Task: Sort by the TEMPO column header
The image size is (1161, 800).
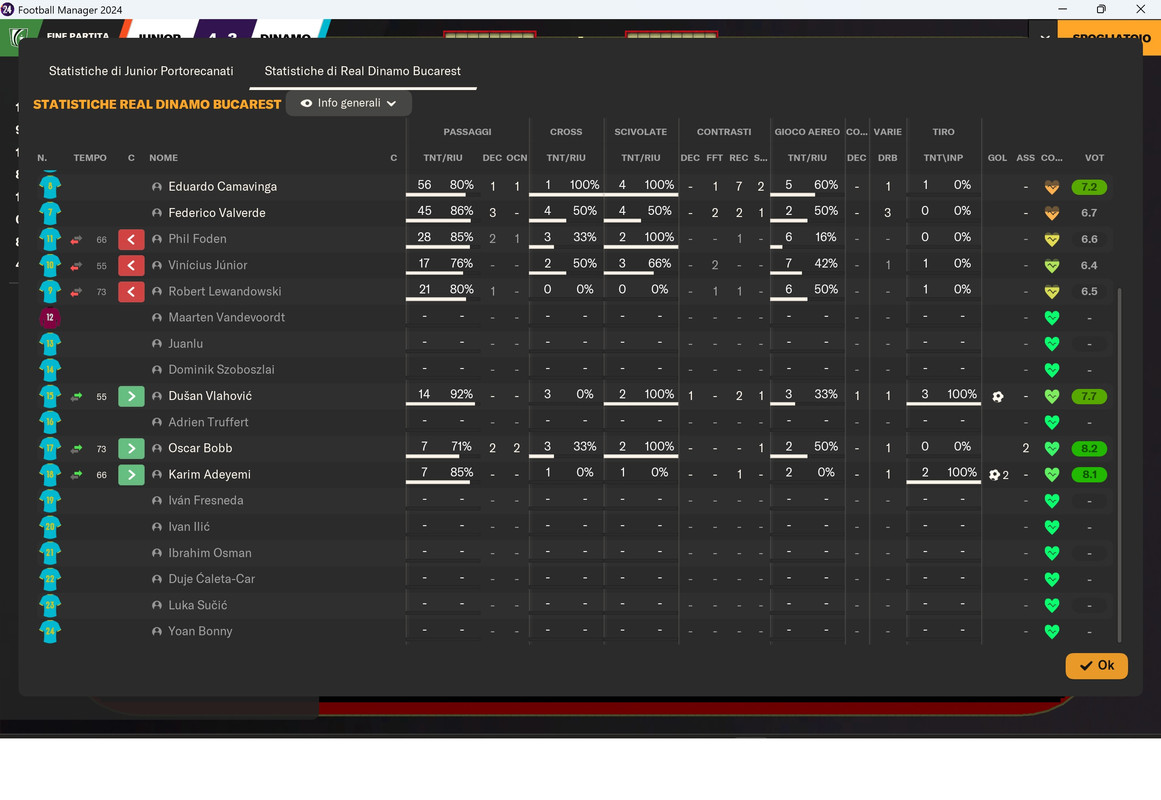Action: [90, 158]
